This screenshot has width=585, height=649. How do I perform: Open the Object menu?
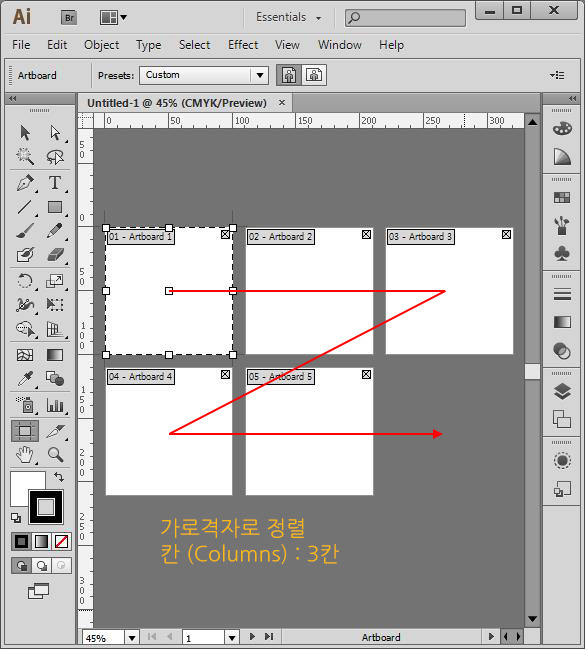[x=101, y=45]
